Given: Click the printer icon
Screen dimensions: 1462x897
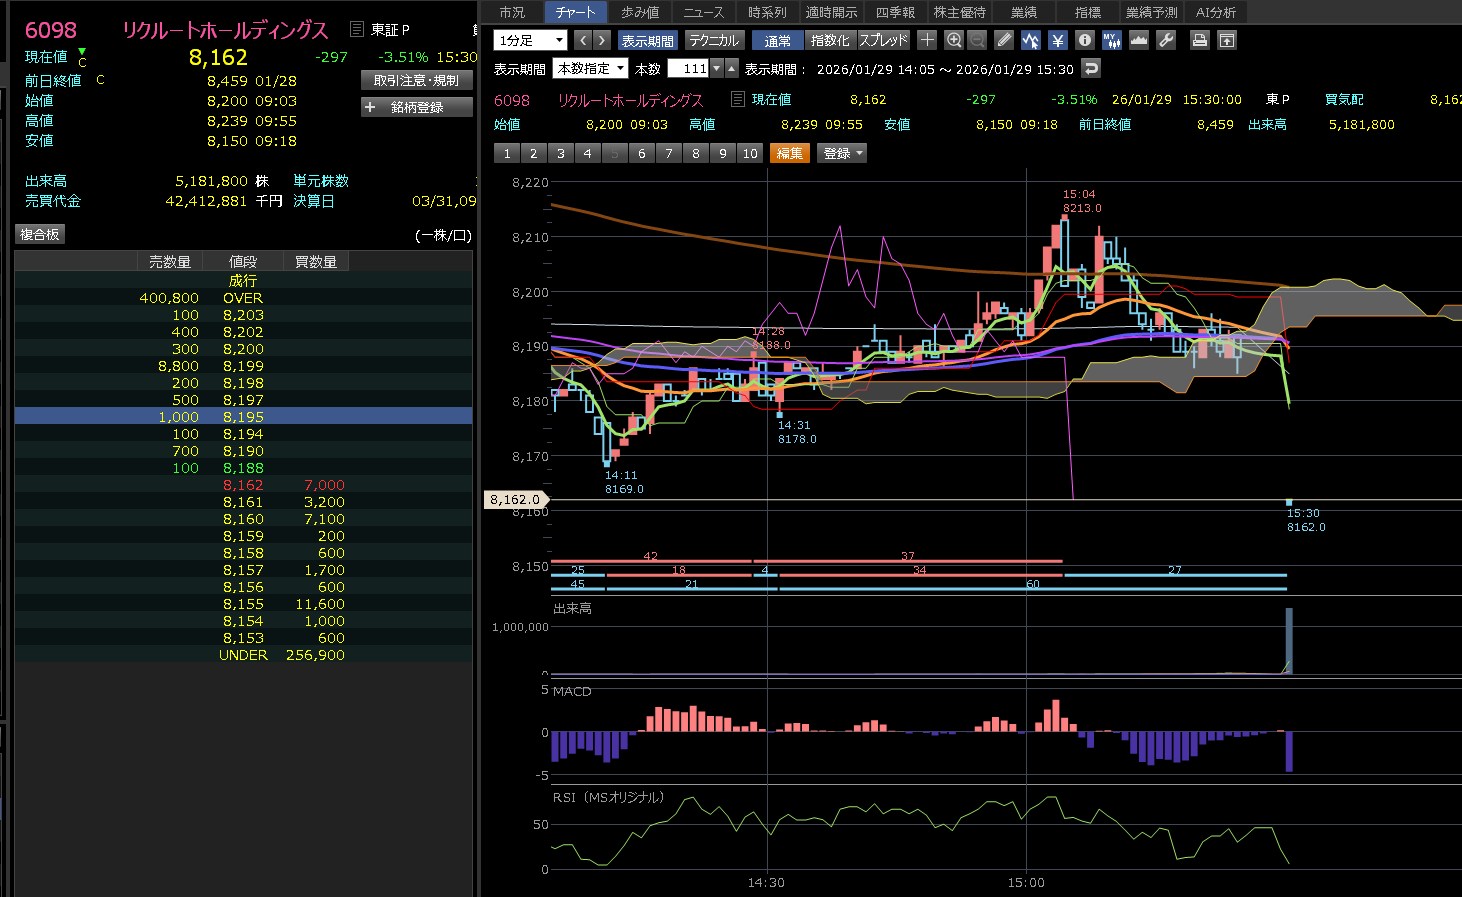Looking at the screenshot, I should click(x=1200, y=40).
